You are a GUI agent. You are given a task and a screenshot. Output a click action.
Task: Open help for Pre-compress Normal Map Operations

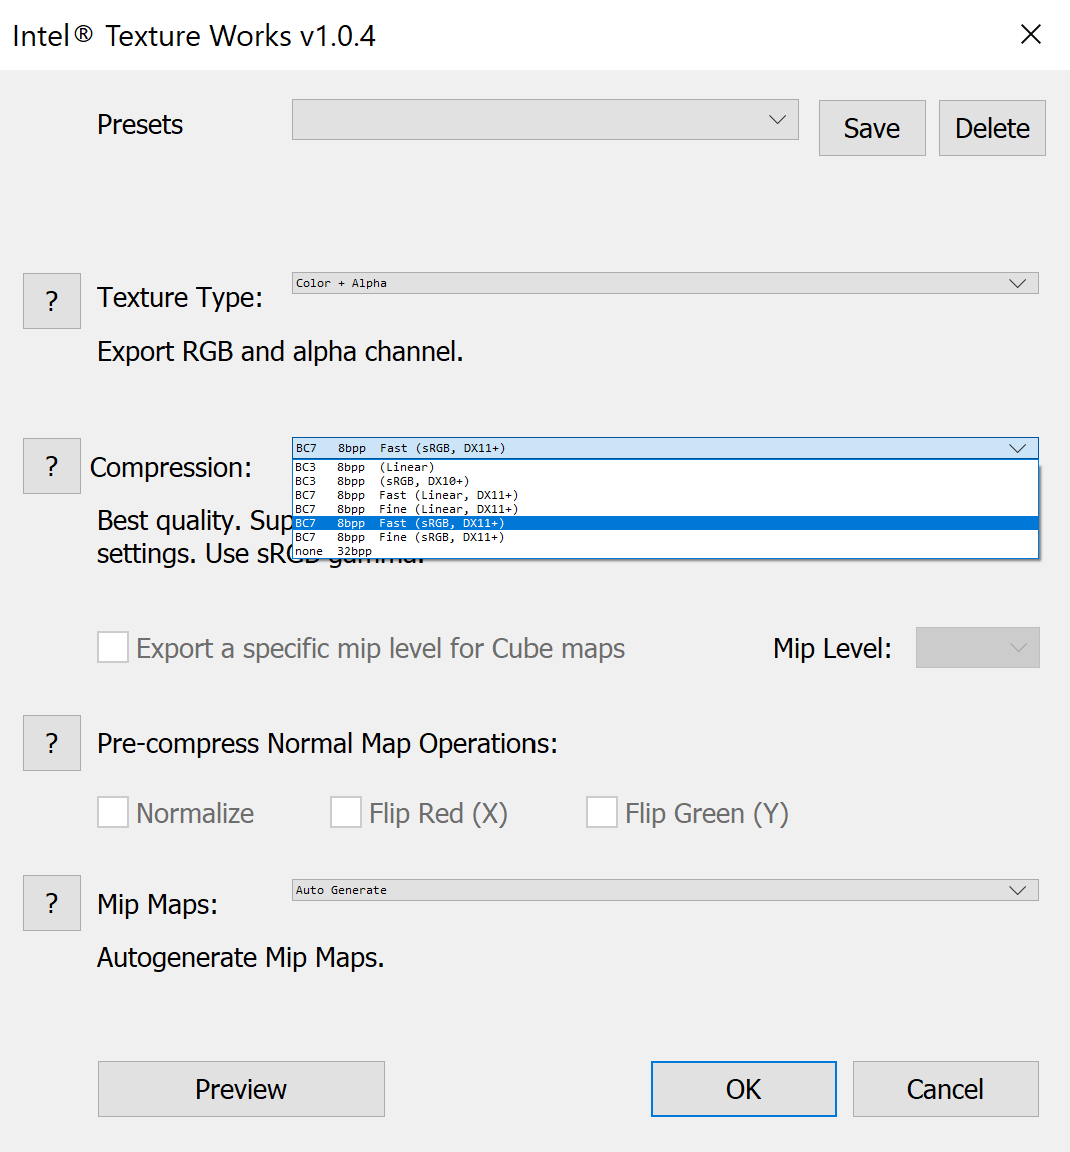tap(51, 743)
